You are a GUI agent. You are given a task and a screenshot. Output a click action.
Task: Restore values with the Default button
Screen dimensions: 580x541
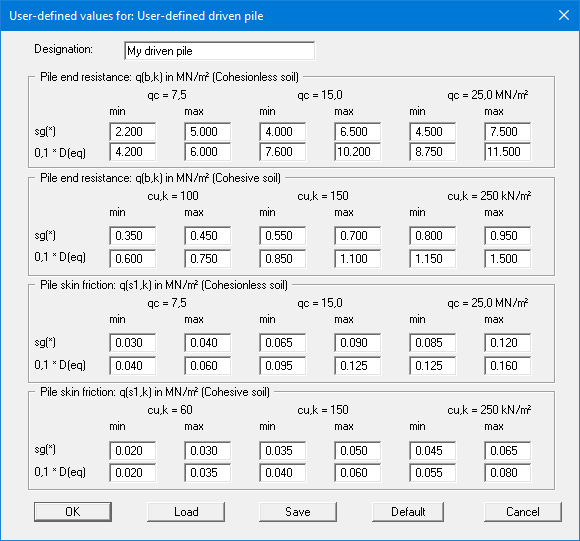point(408,512)
